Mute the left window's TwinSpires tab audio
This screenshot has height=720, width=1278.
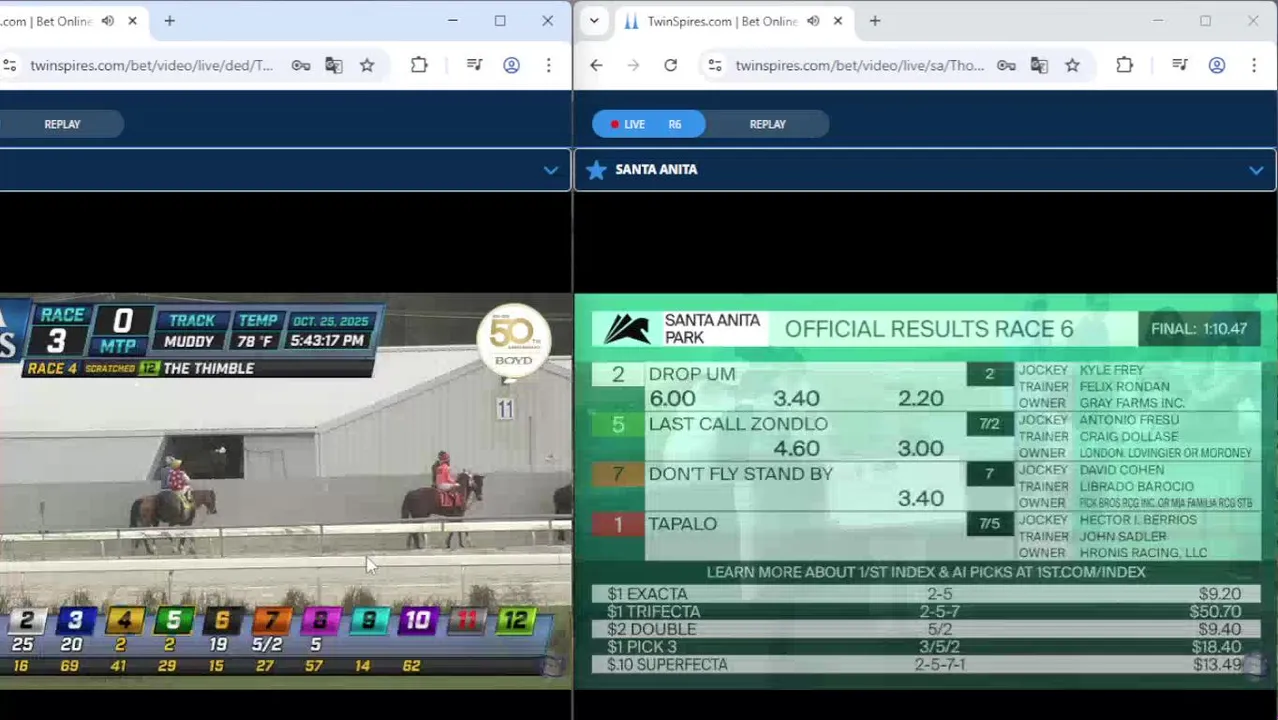pos(108,21)
